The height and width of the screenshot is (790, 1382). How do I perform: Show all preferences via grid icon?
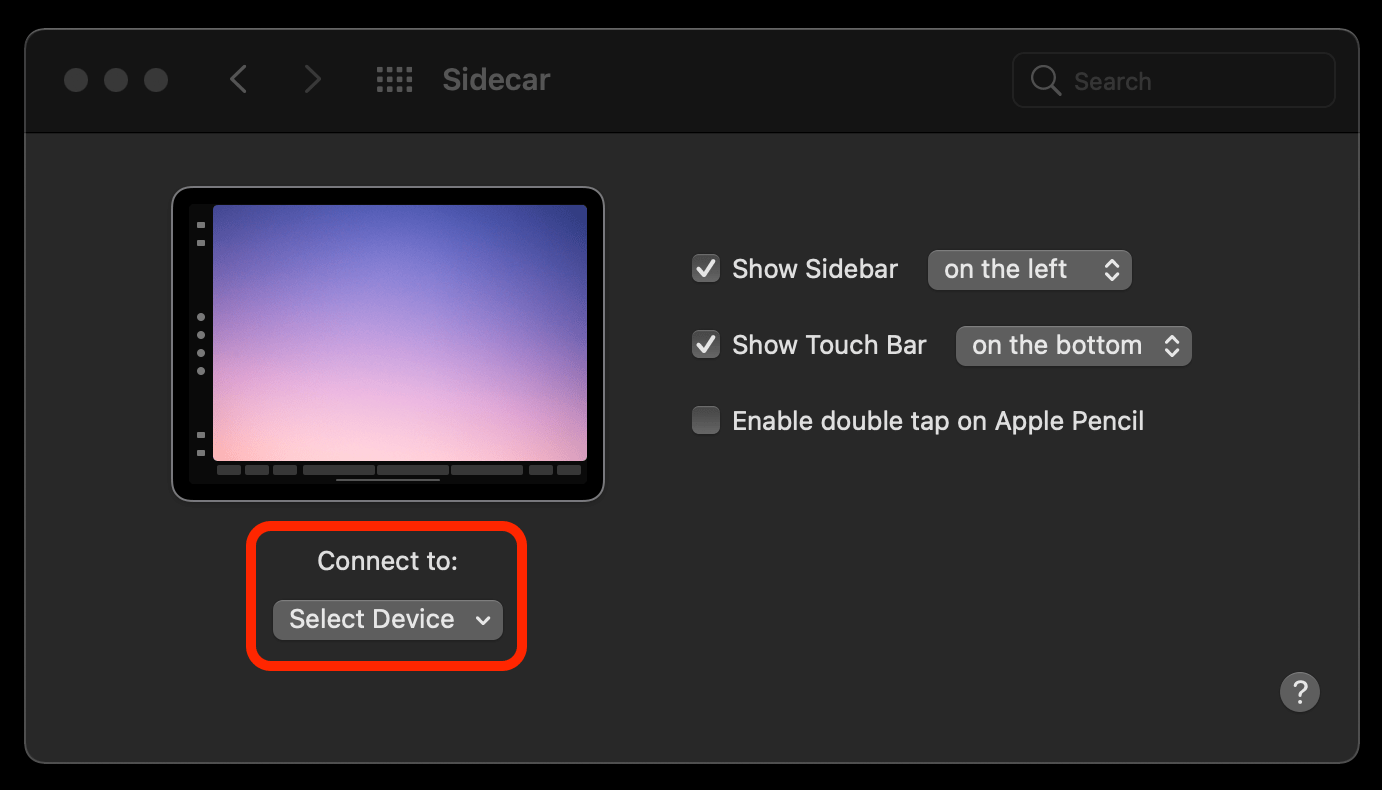395,80
